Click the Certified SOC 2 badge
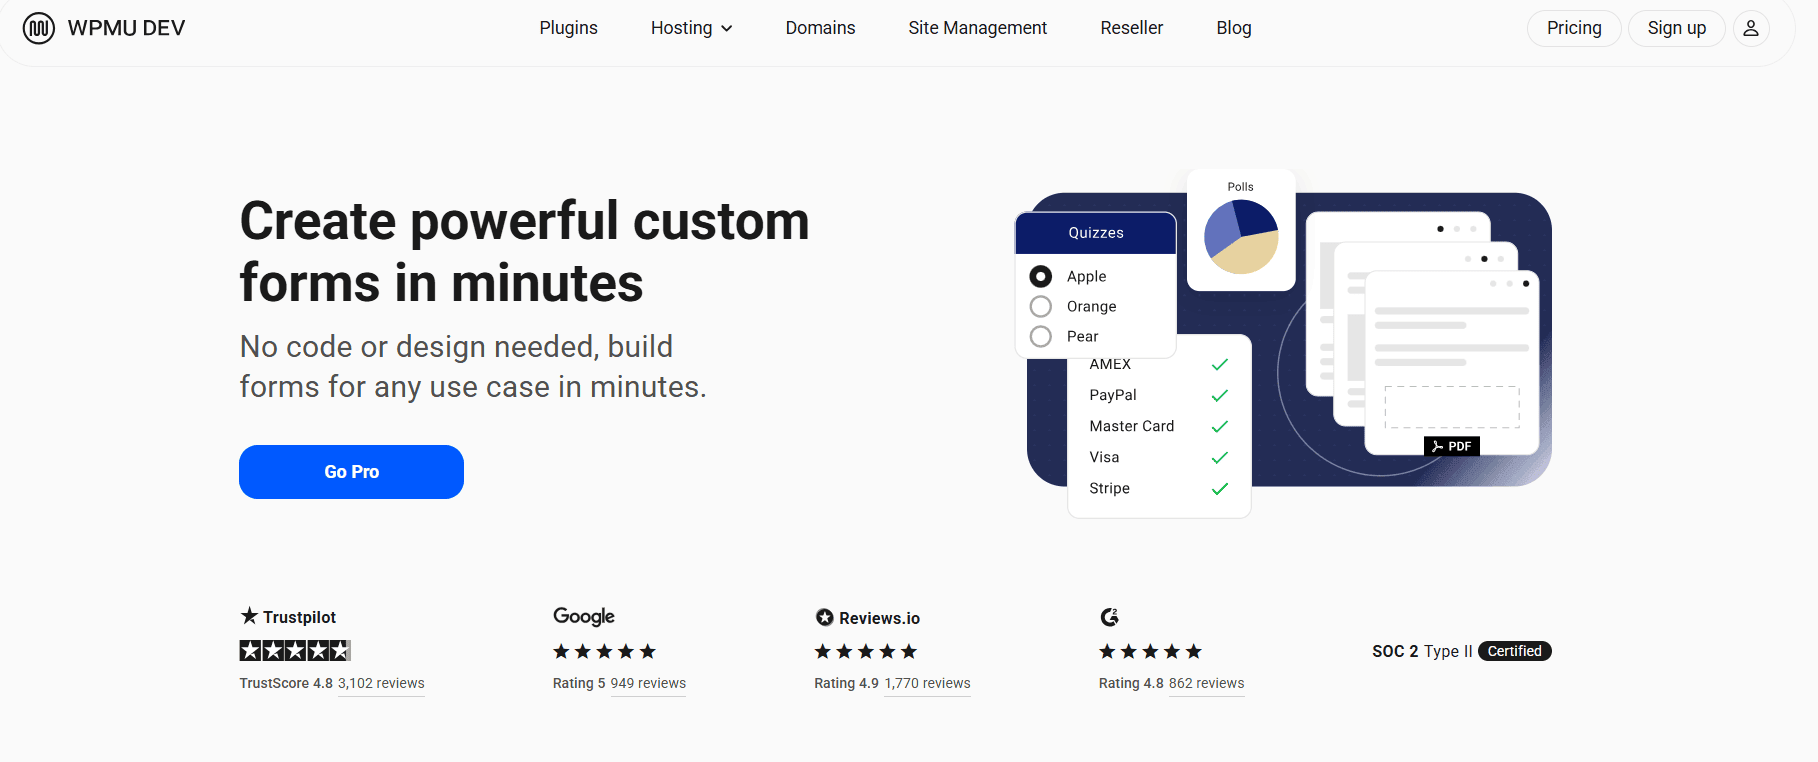 1515,651
